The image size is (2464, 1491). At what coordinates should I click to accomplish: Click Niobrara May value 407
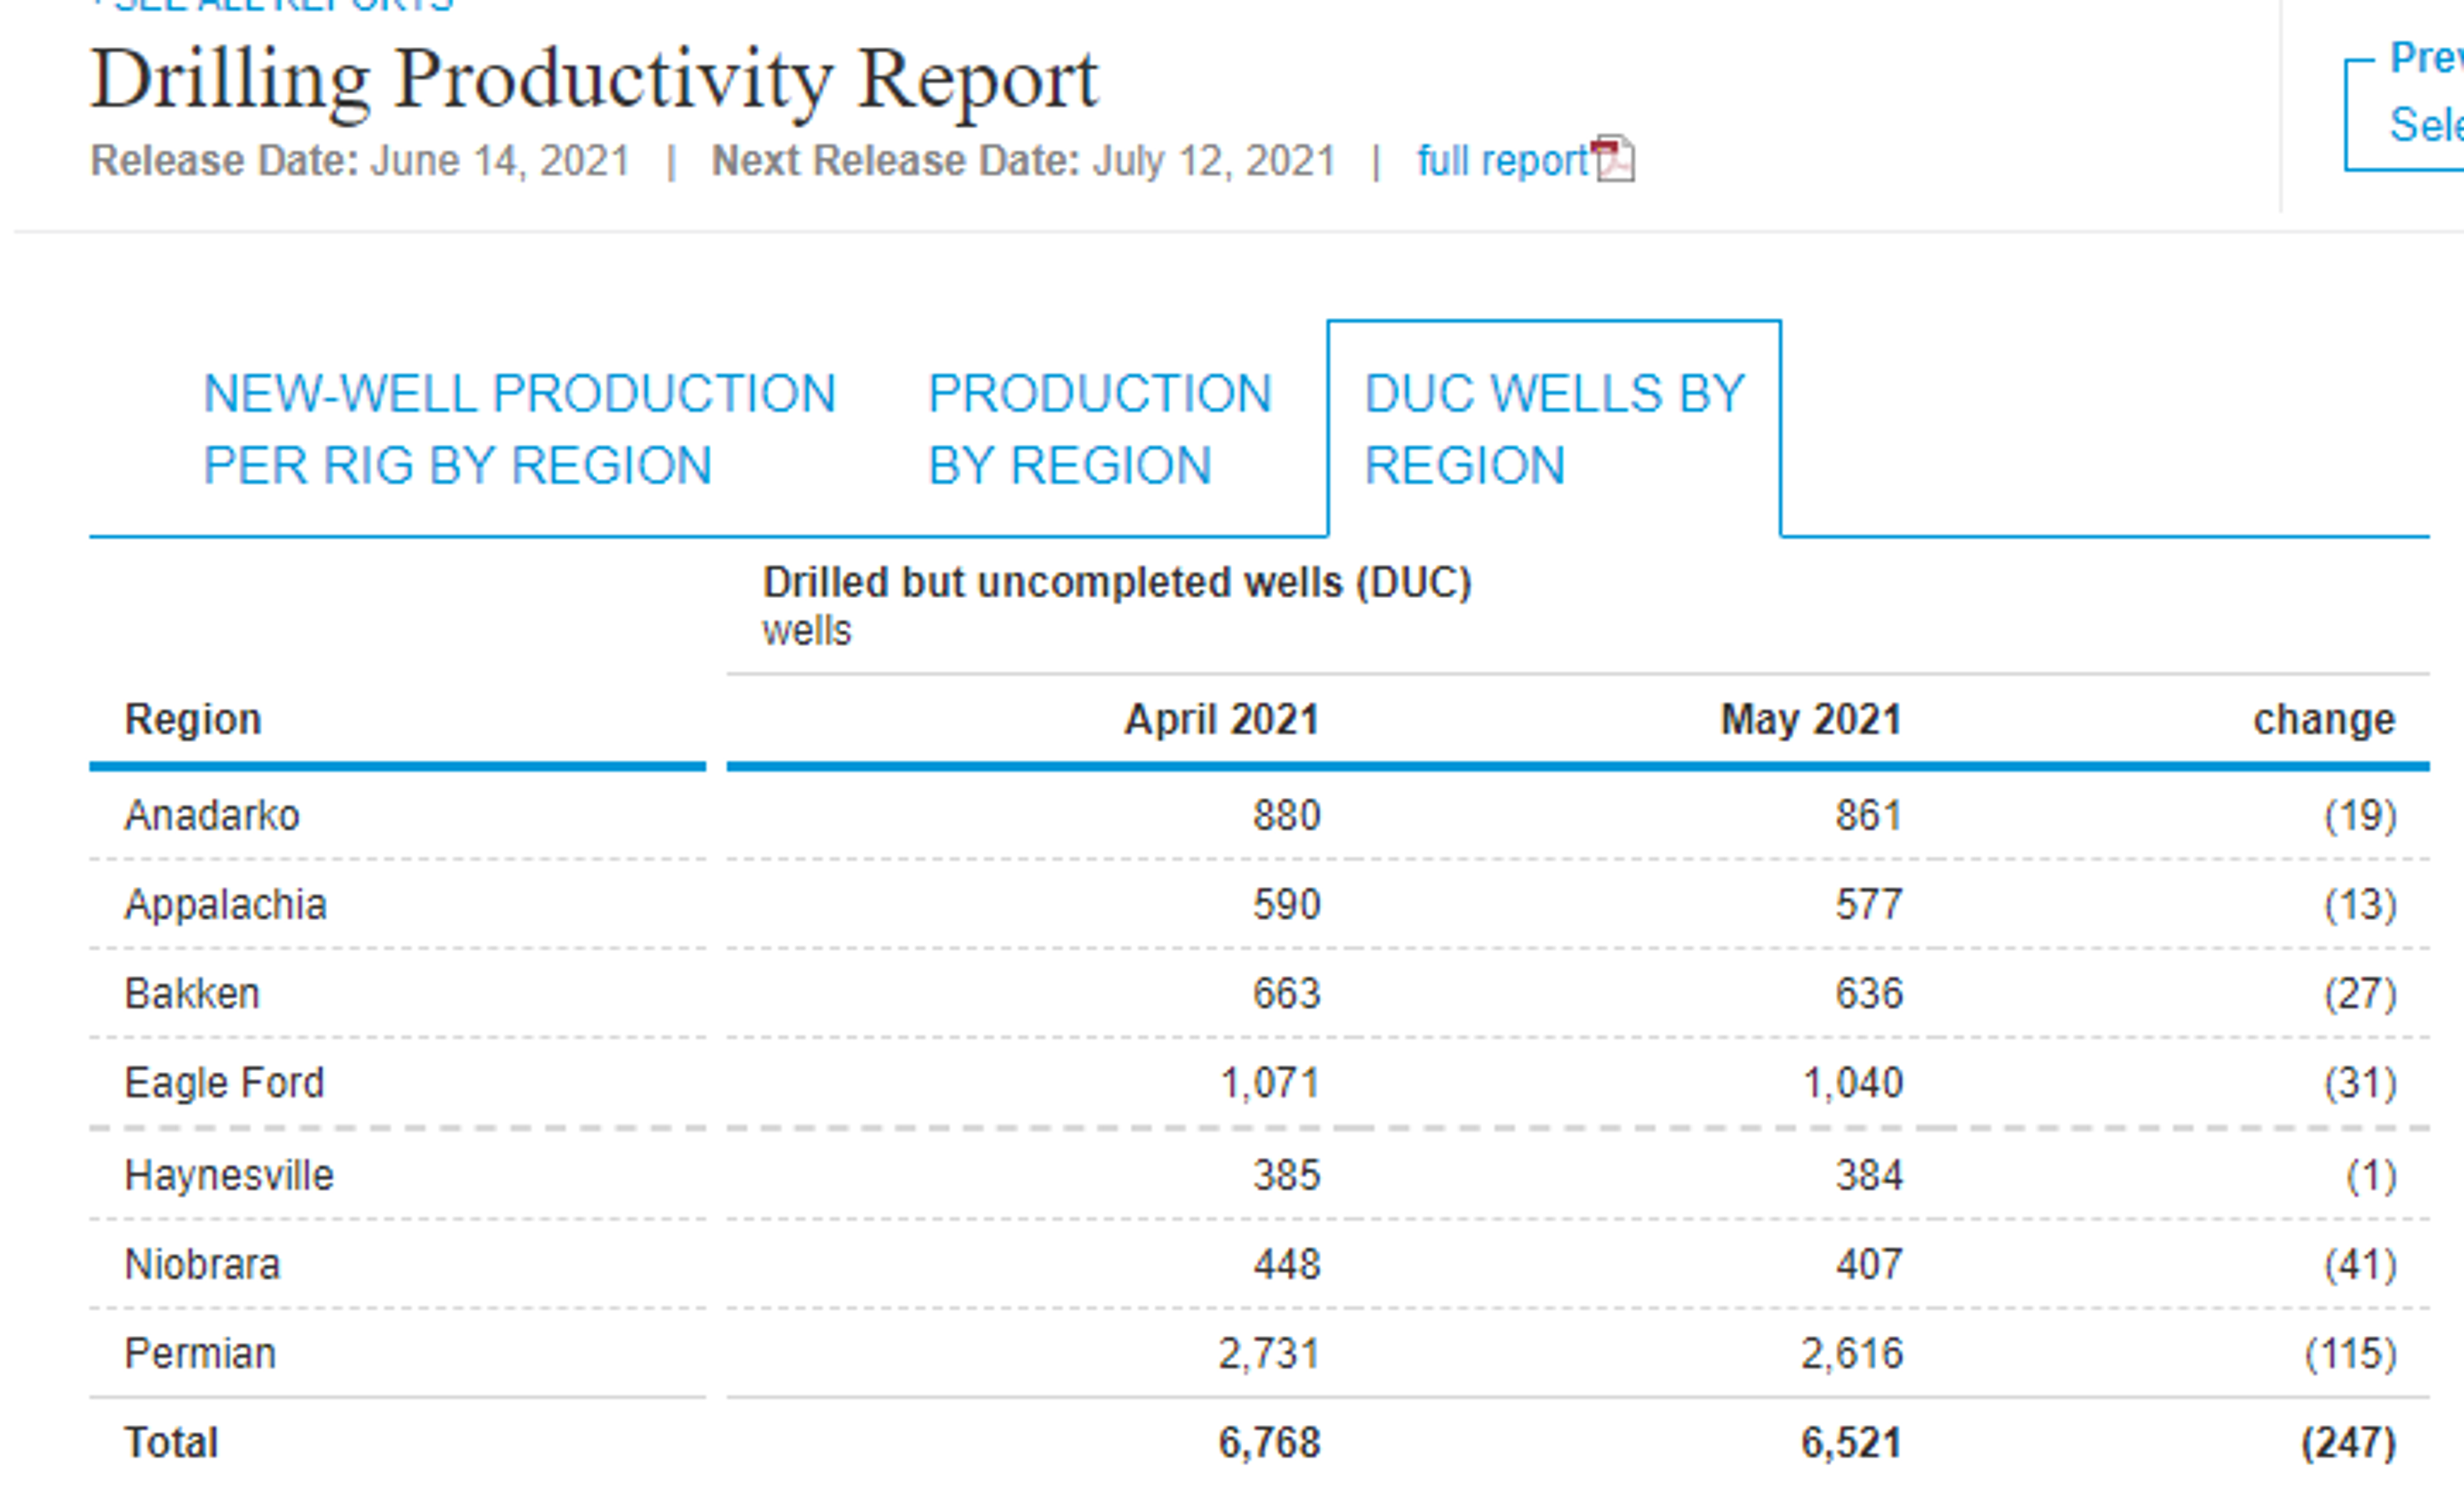point(1868,1264)
